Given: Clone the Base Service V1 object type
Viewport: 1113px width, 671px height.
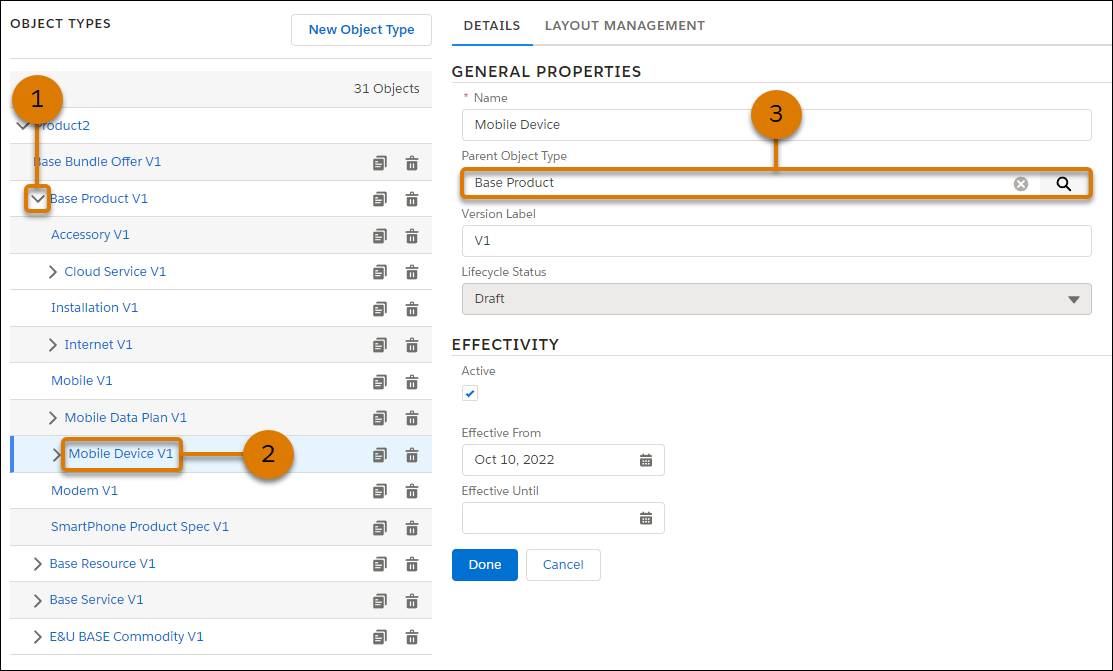Looking at the screenshot, I should click(380, 601).
